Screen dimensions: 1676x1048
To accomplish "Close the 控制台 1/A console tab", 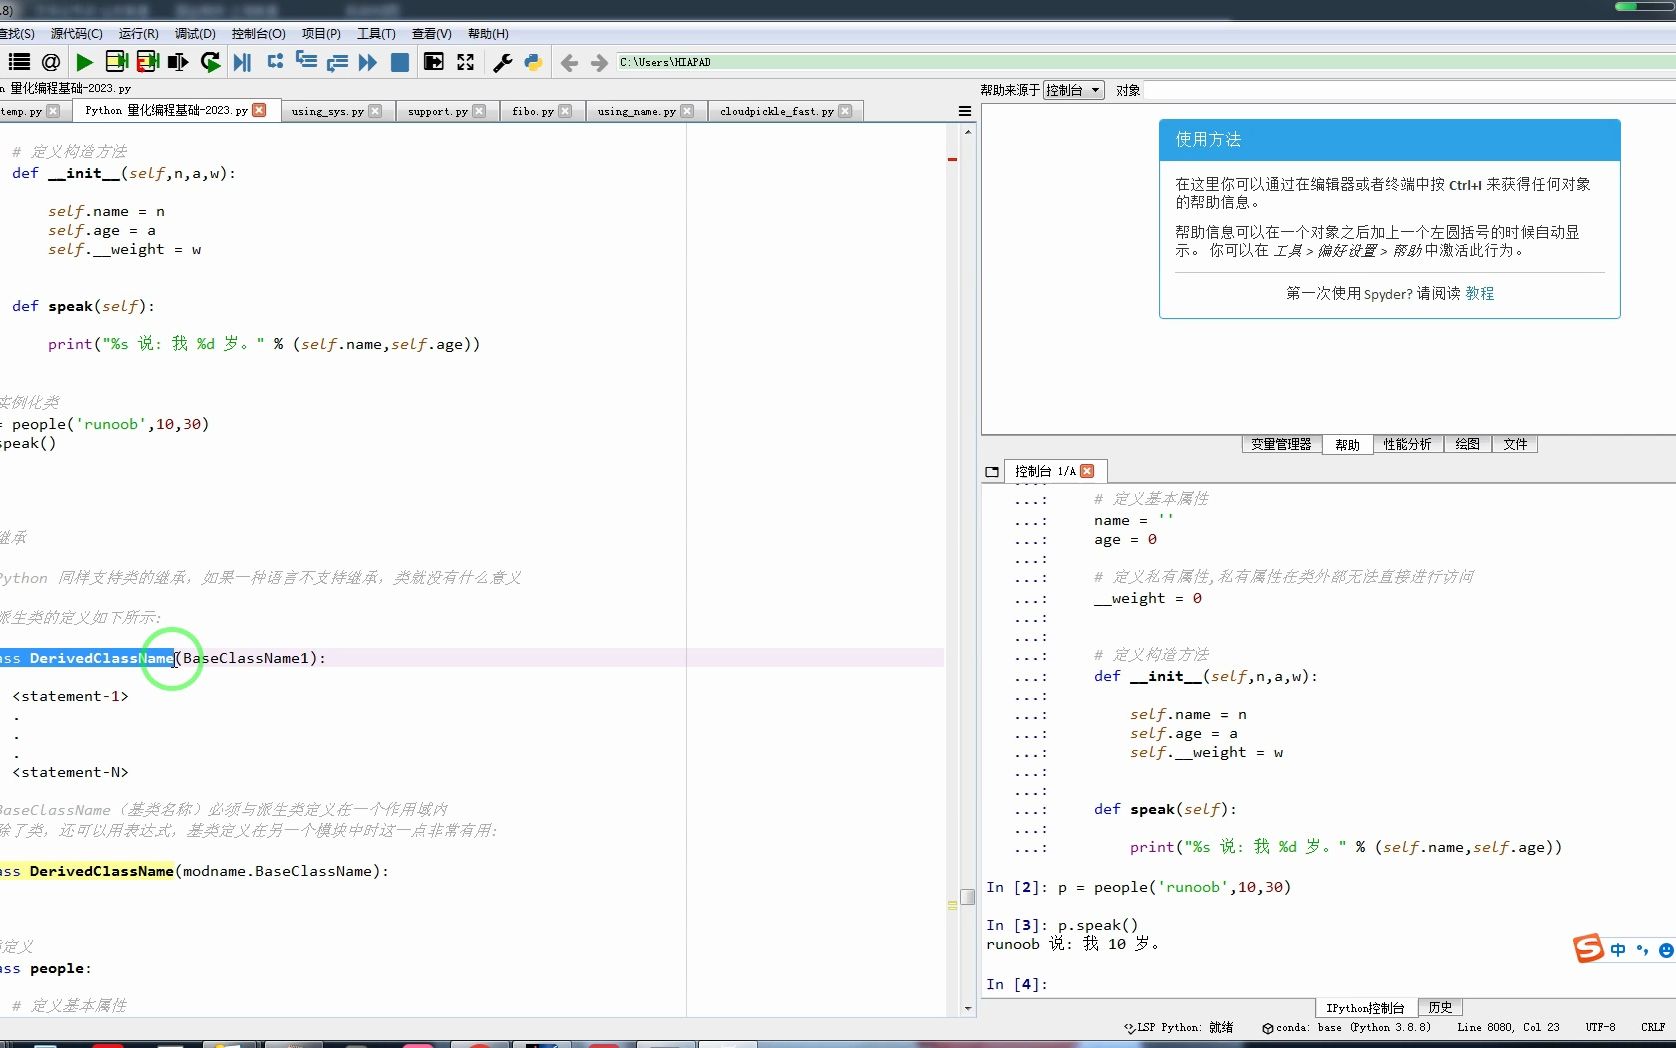I will click(1087, 471).
